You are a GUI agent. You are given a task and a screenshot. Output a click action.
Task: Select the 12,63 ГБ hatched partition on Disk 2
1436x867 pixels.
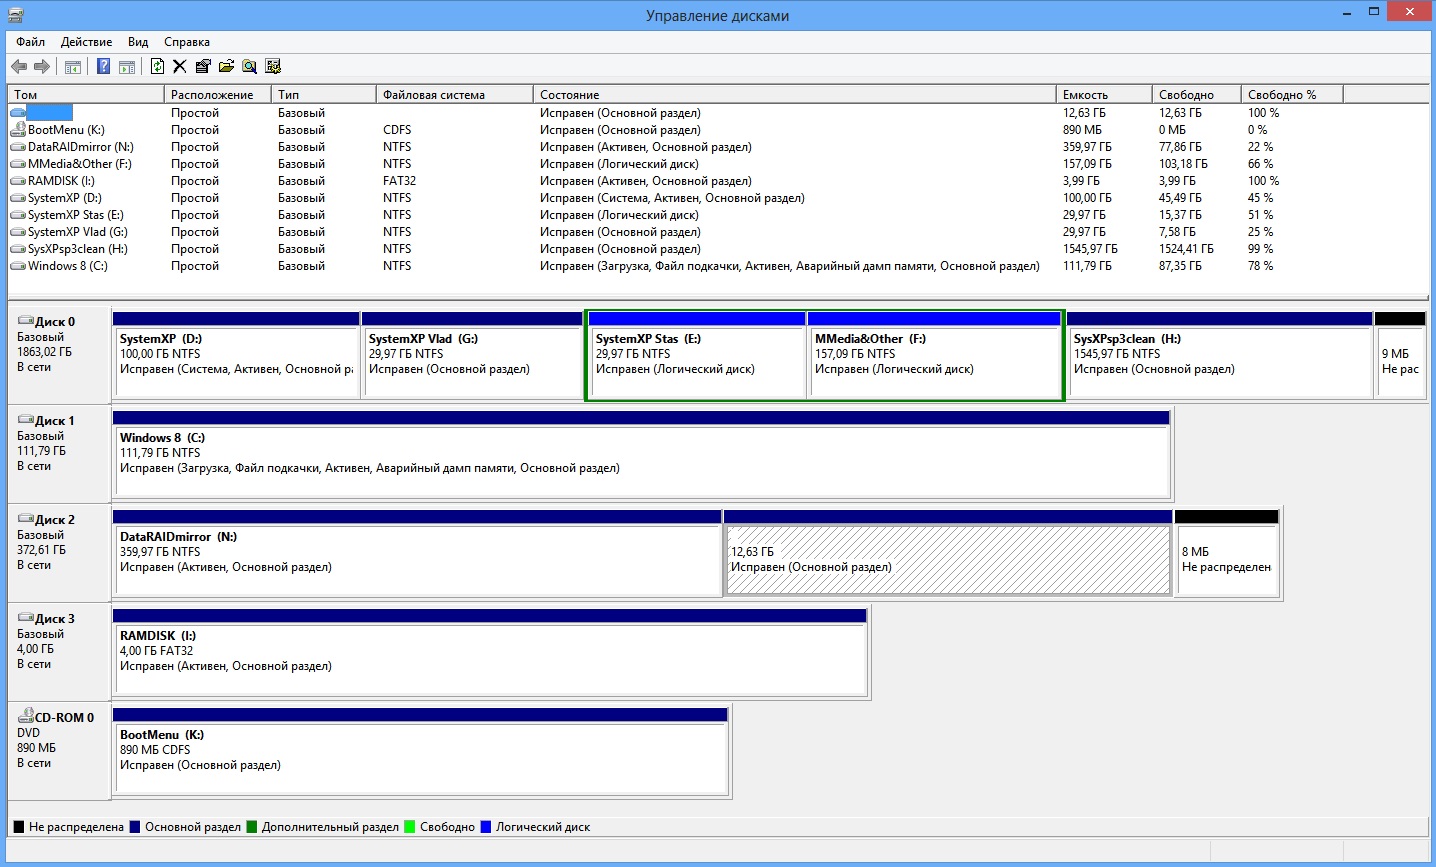[946, 560]
